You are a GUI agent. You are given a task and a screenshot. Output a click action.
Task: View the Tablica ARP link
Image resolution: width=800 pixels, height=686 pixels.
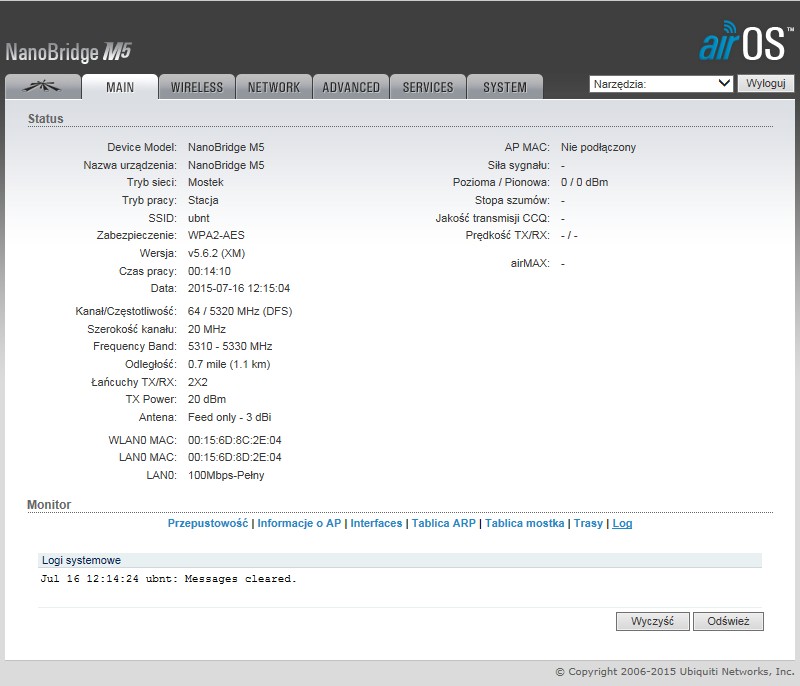click(444, 523)
